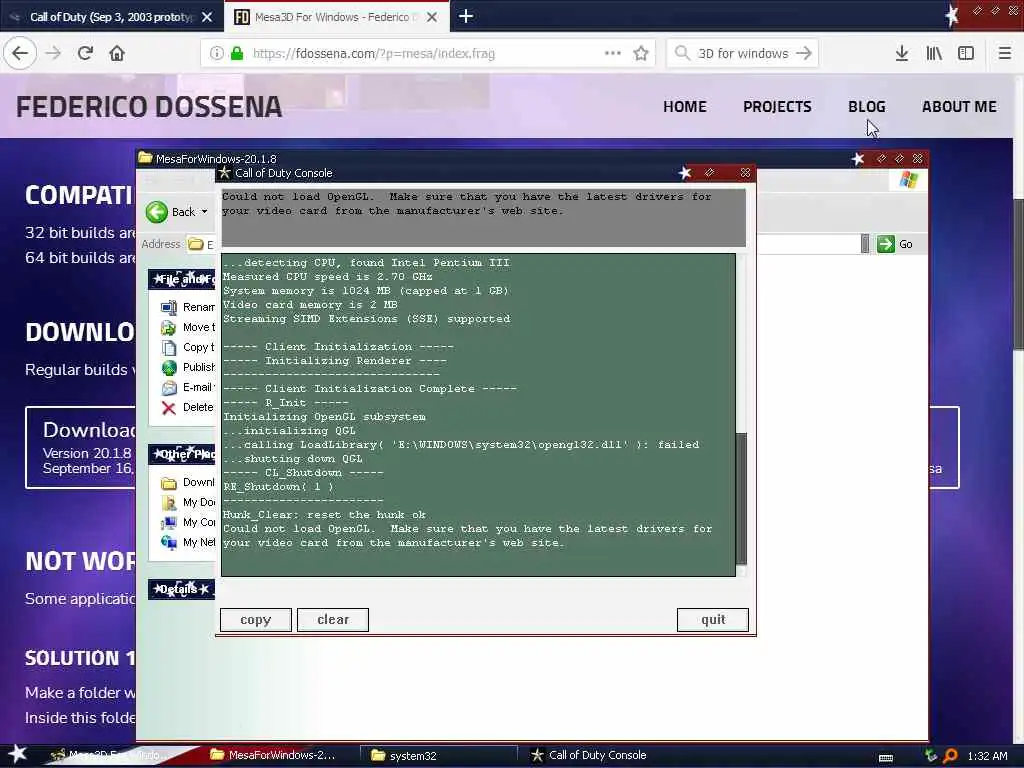
Task: Toggle Firefox sidebar view
Action: click(x=966, y=54)
